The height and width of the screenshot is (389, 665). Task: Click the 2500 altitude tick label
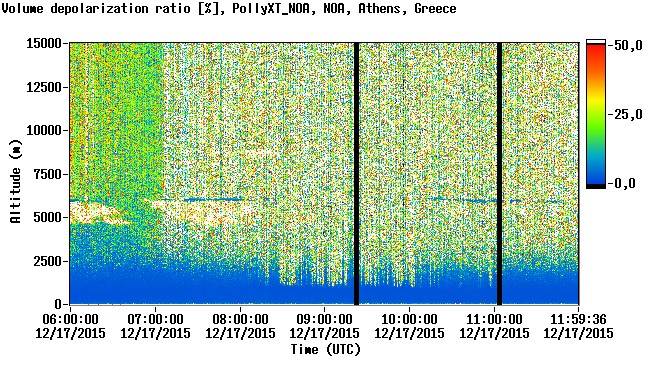coord(47,261)
